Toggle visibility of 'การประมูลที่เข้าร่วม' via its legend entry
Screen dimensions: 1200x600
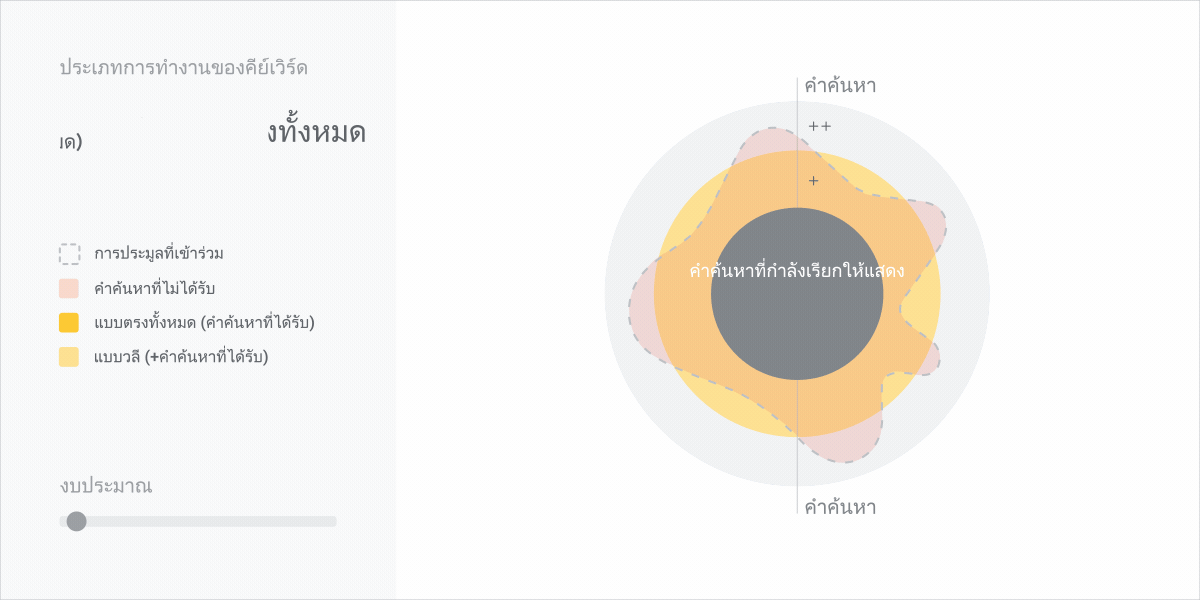(160, 253)
